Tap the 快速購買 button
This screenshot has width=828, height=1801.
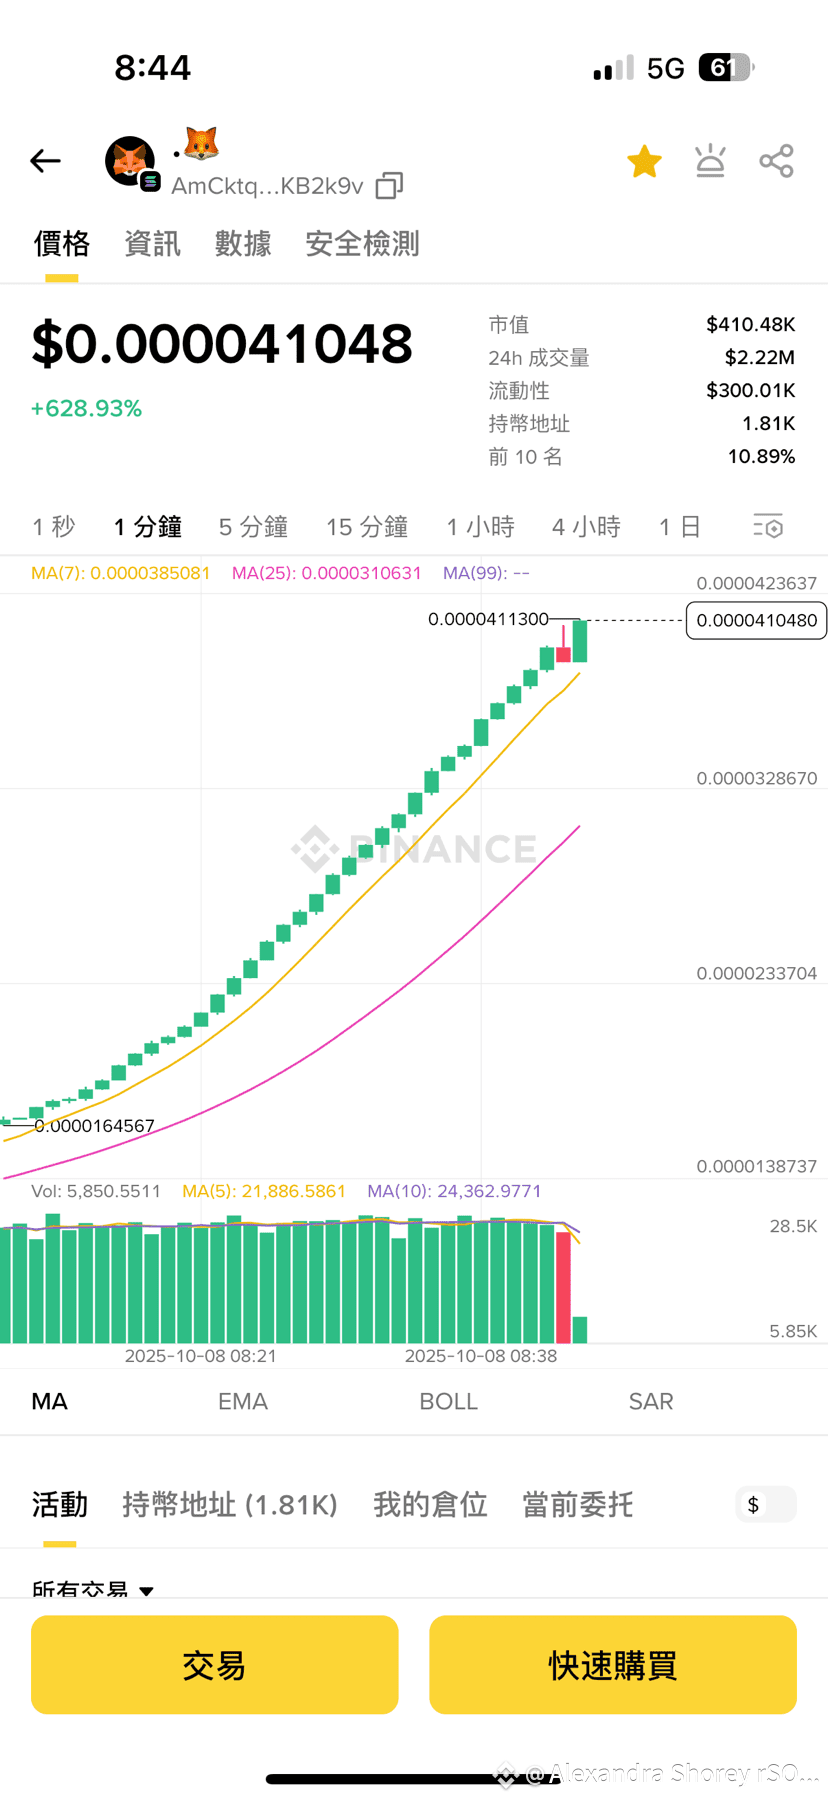tap(613, 1665)
